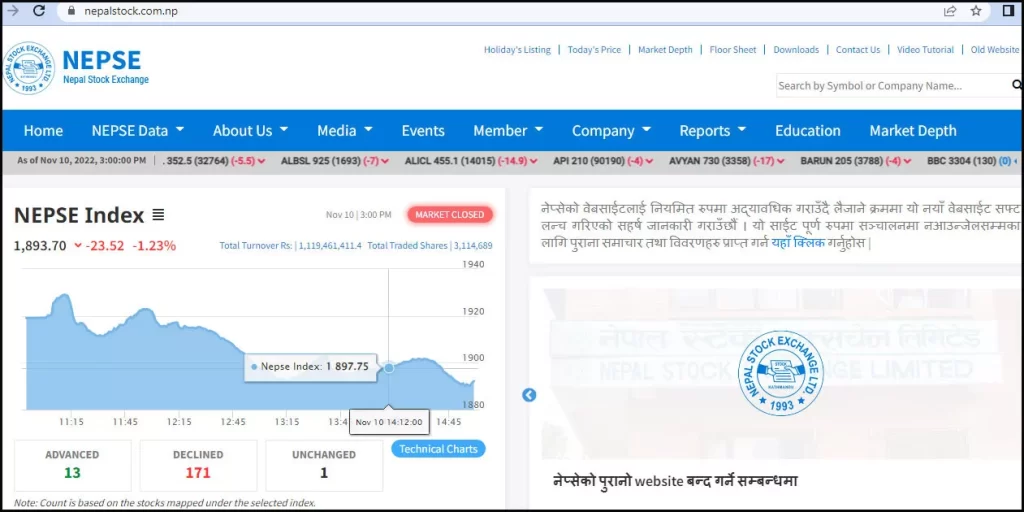Viewport: 1024px width, 512px height.
Task: Click the BARUN 205 ticker entry
Action: [856, 160]
